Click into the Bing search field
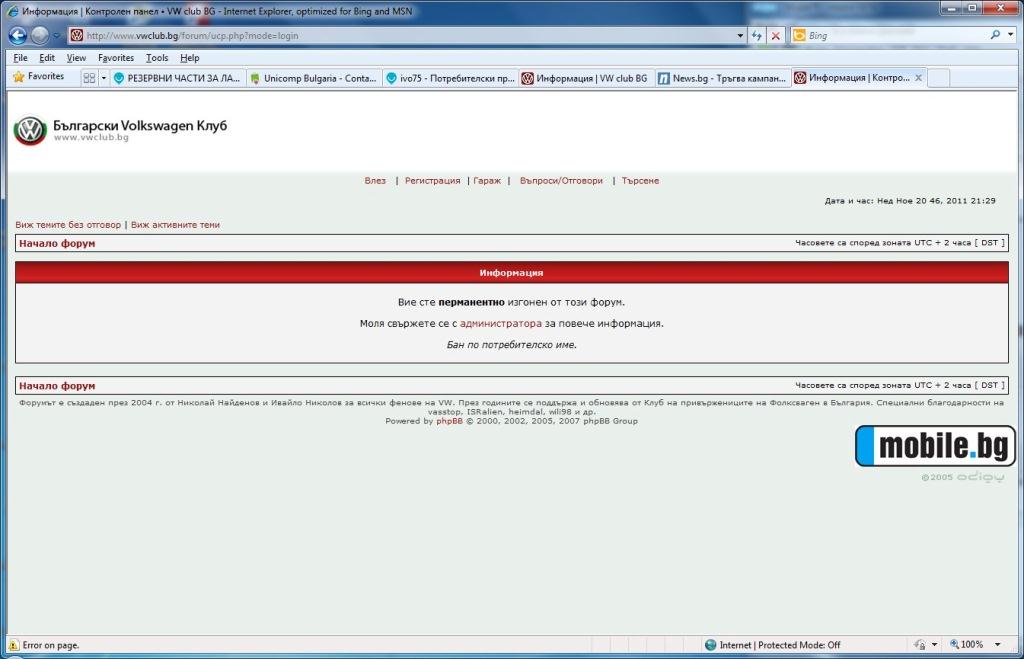The width and height of the screenshot is (1024, 659). pos(890,35)
